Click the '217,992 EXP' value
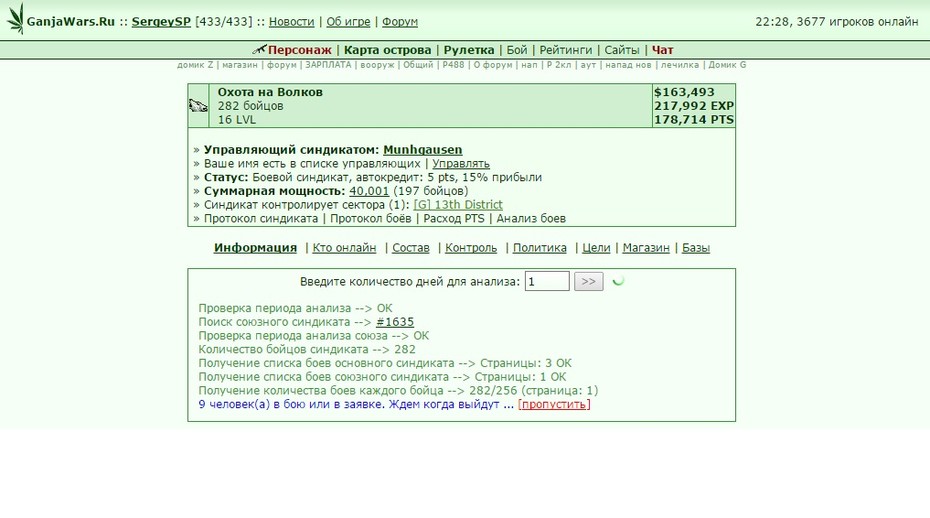Viewport: 930px width, 518px height. 694,106
